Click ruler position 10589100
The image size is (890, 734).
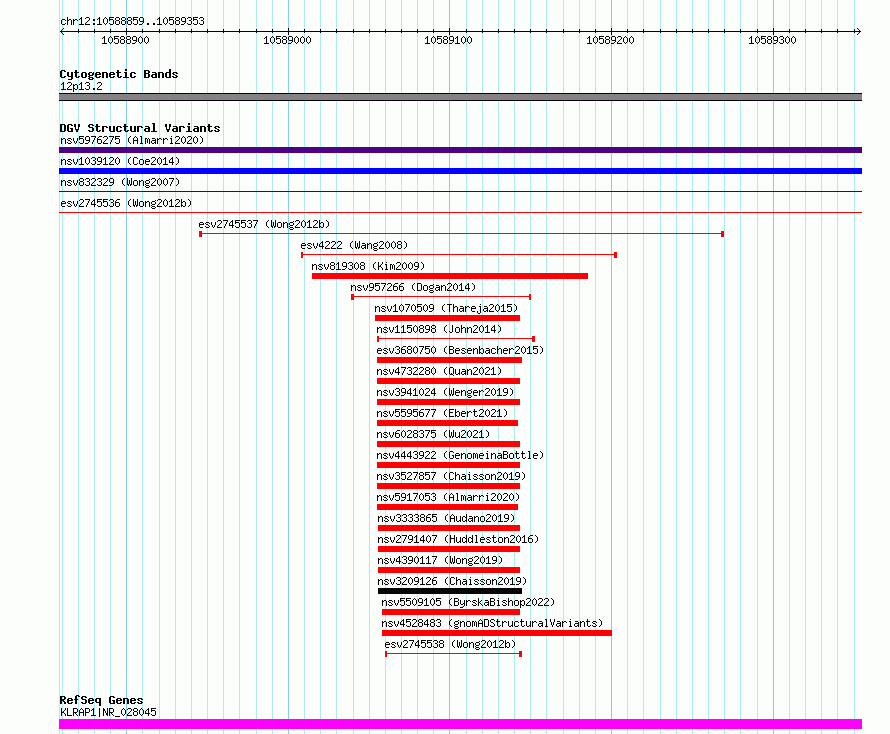point(448,40)
